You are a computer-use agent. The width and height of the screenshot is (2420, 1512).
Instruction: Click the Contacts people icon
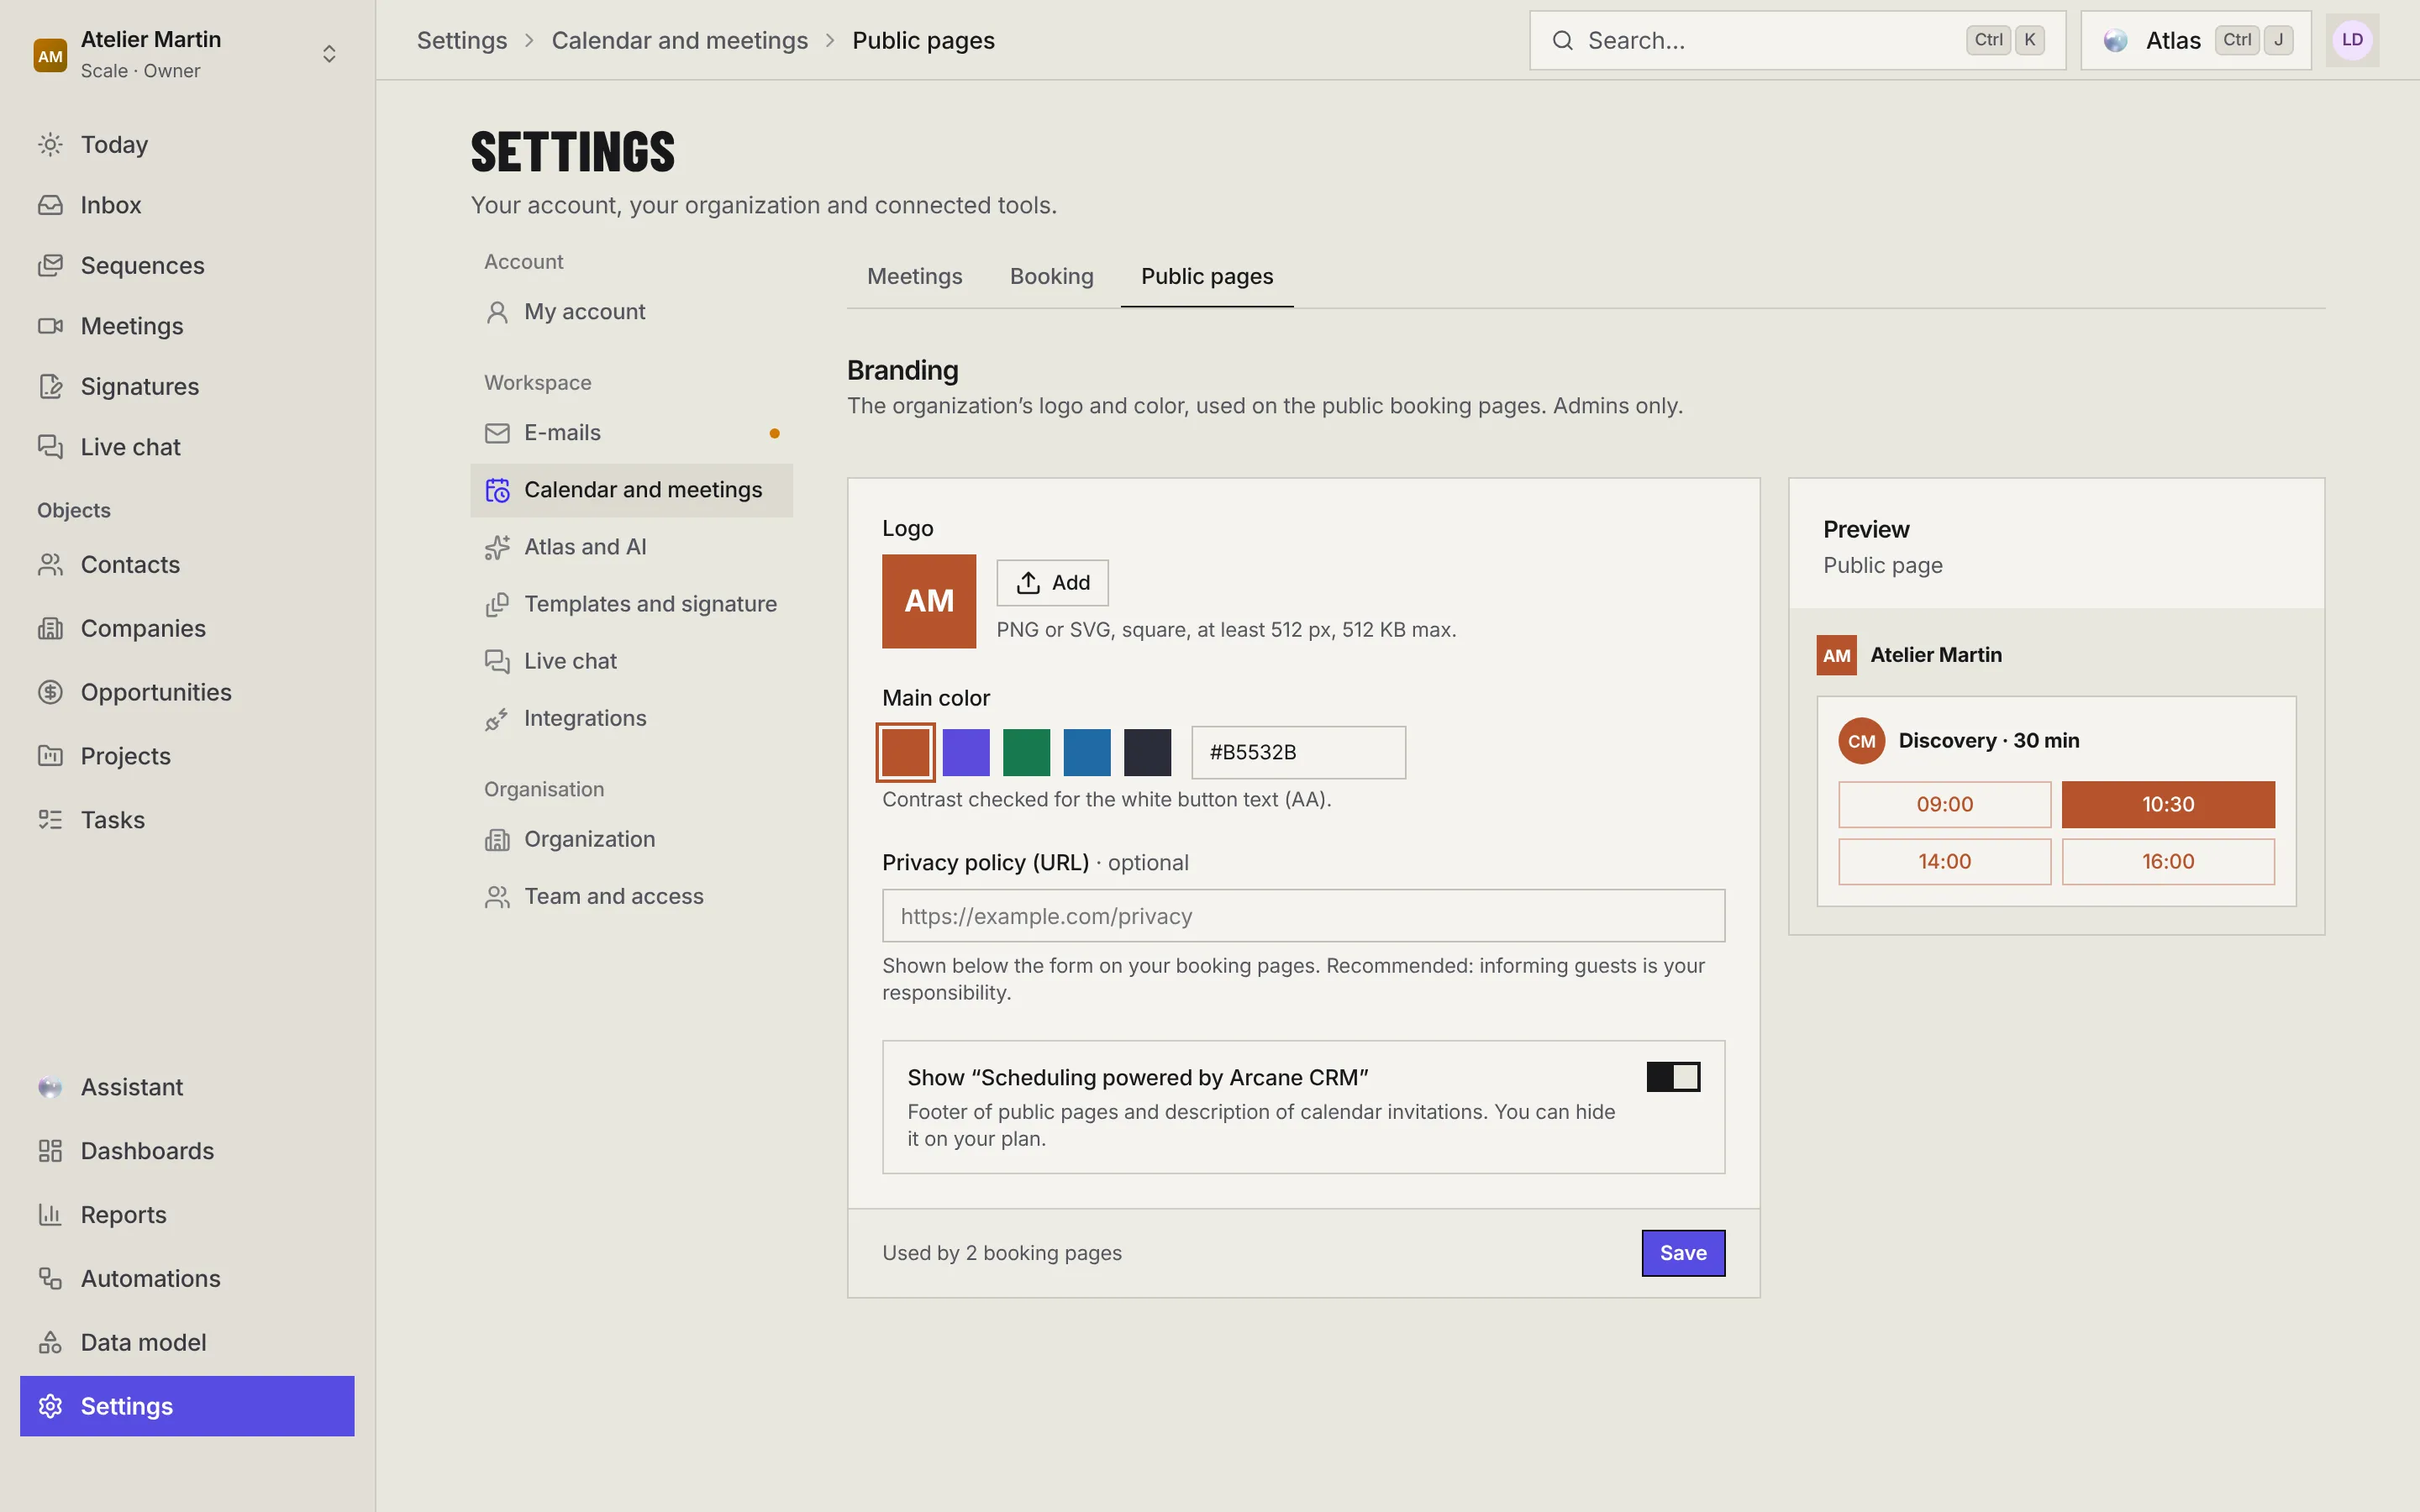pos(50,565)
